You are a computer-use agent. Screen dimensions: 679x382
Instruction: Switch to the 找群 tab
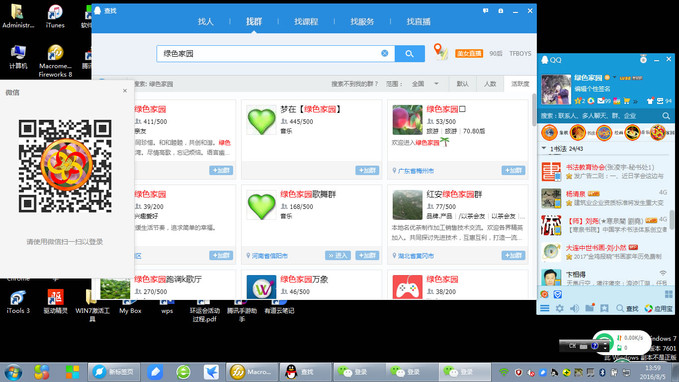point(254,21)
